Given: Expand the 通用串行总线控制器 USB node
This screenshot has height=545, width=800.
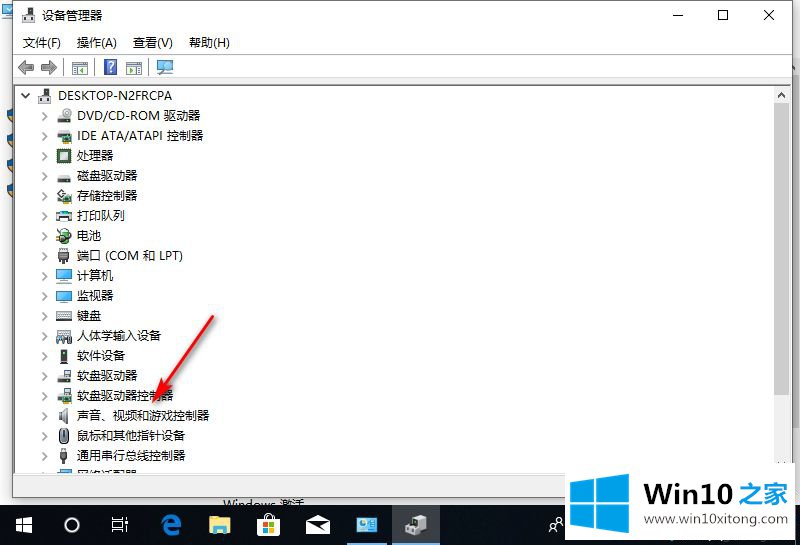Looking at the screenshot, I should [x=44, y=456].
